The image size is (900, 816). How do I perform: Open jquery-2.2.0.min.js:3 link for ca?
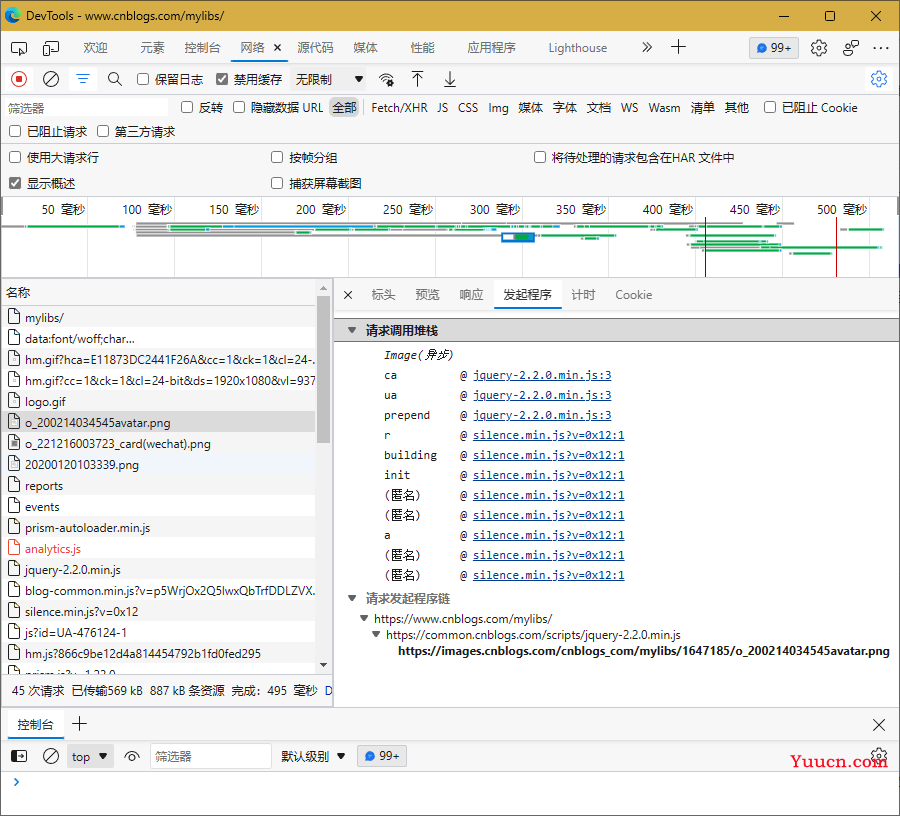[542, 375]
